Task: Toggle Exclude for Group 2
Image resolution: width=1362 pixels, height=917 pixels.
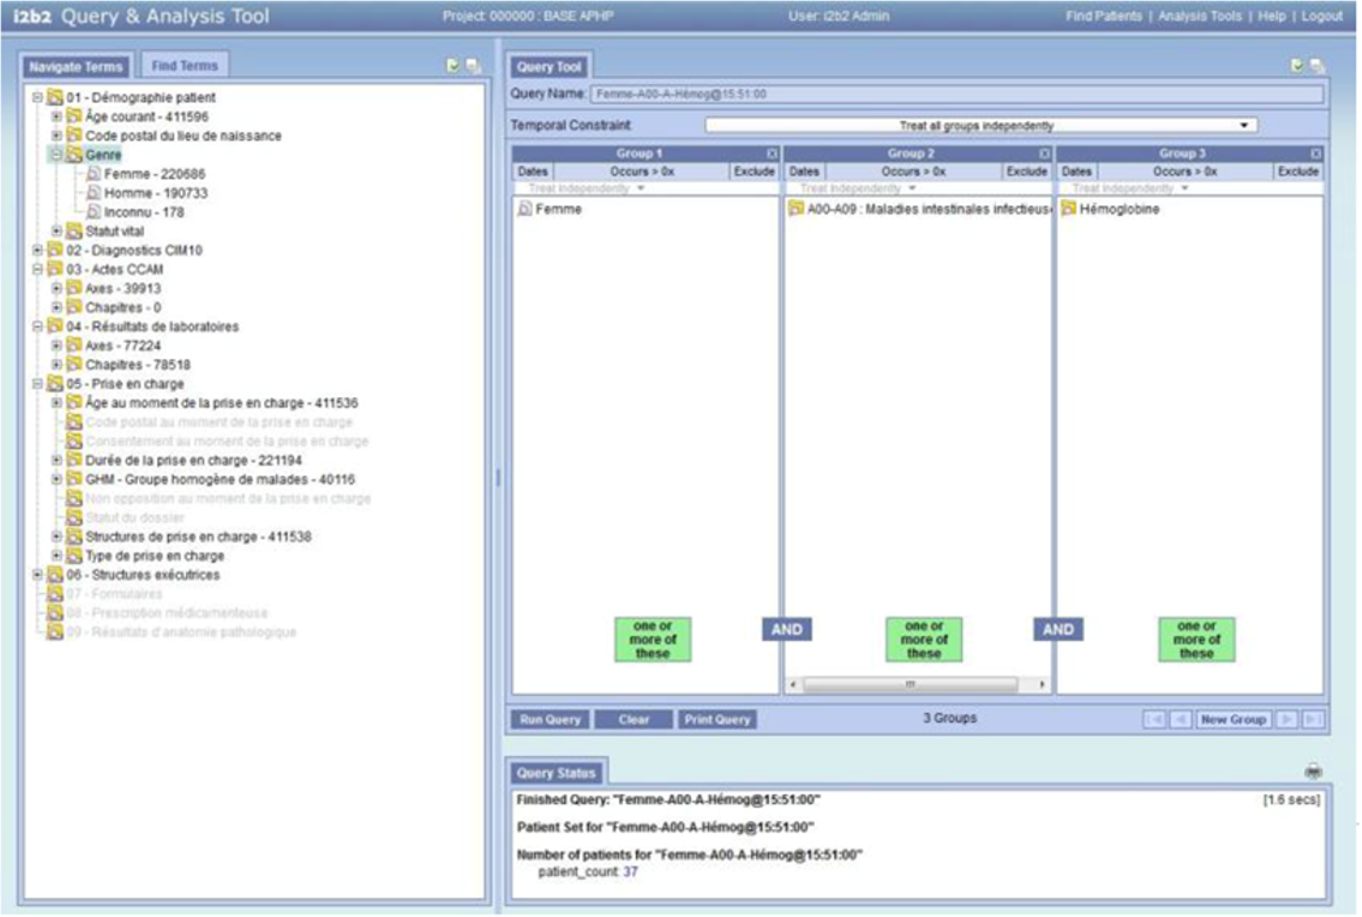Action: pos(1026,171)
